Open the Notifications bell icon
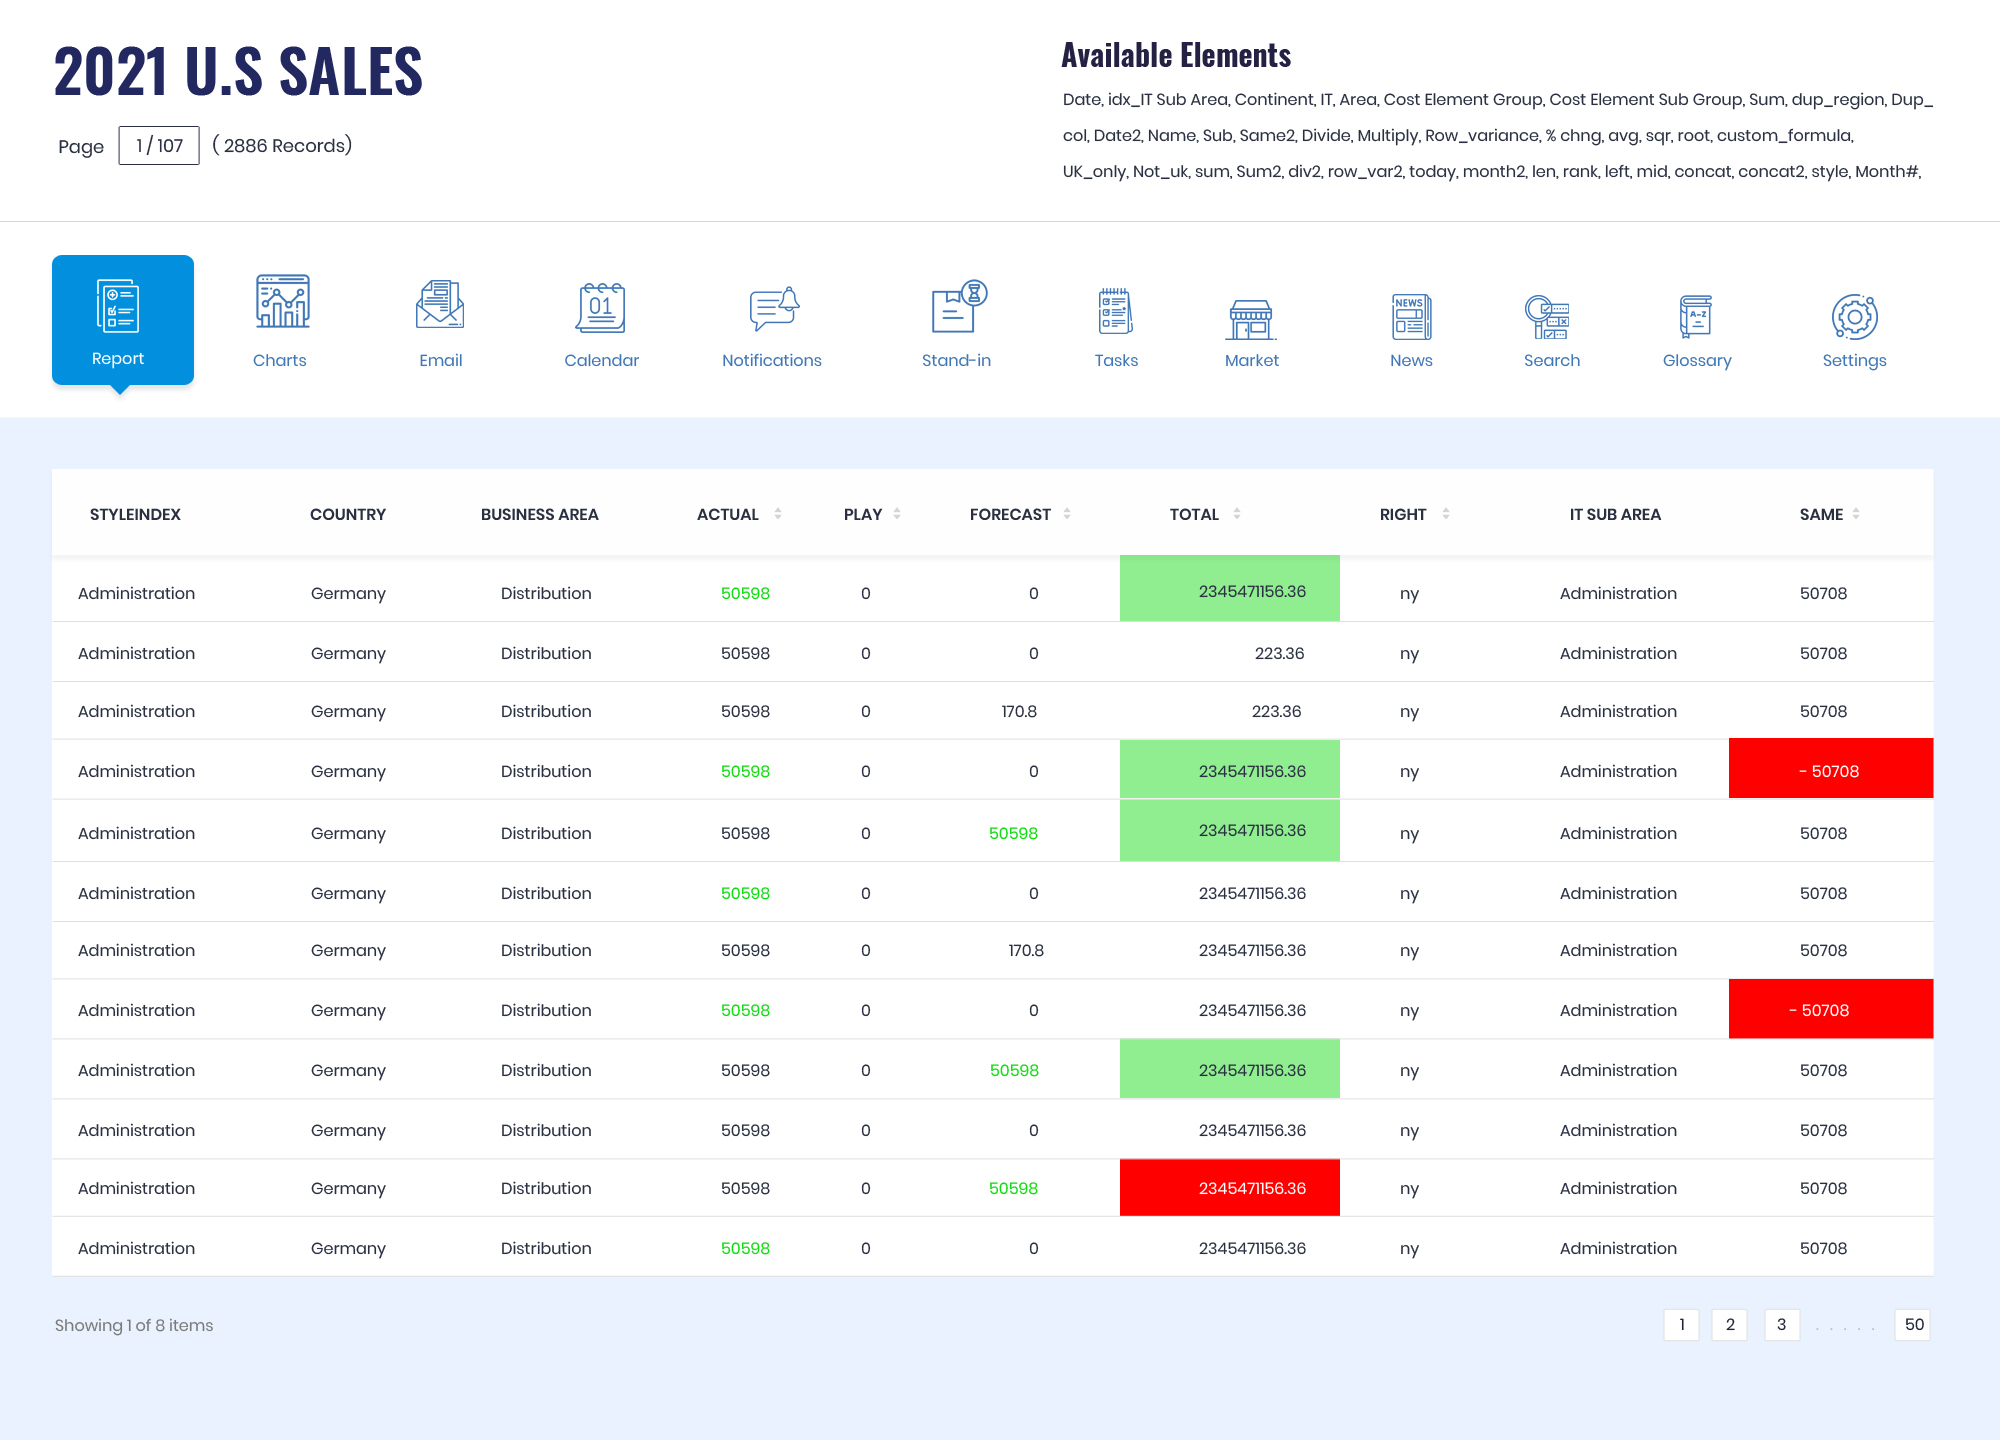 [x=773, y=308]
